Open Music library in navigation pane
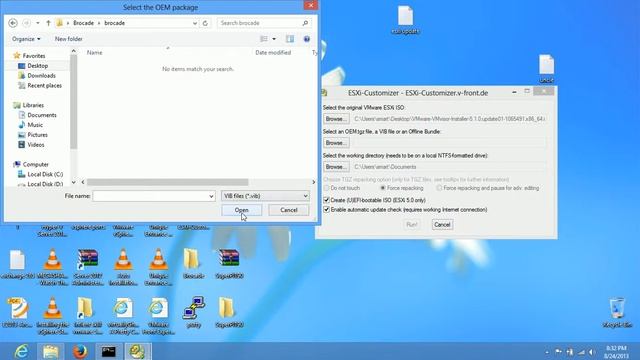The image size is (640, 360). pyautogui.click(x=35, y=125)
